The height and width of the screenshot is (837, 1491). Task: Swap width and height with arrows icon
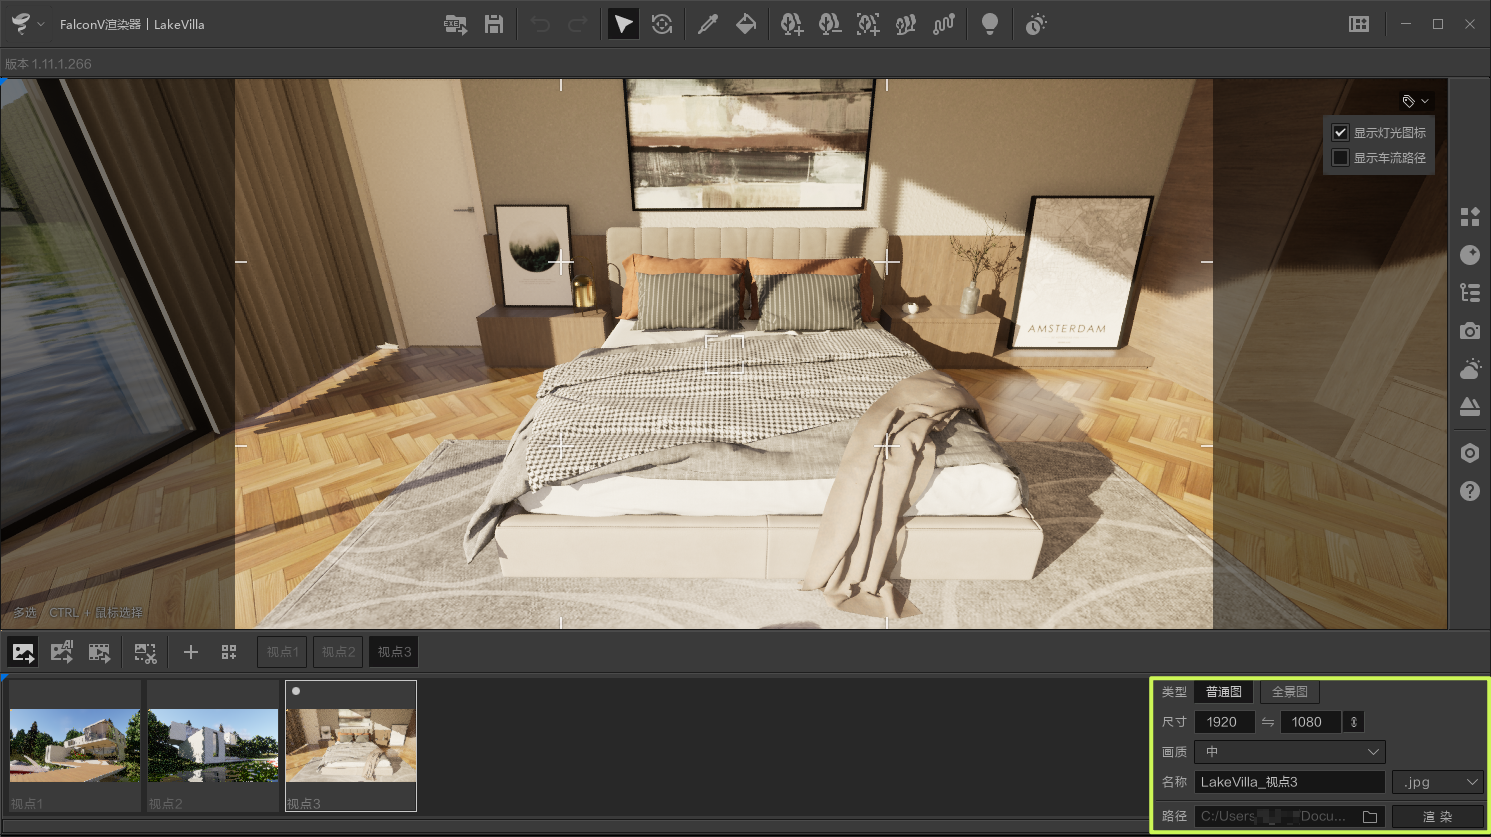click(1268, 722)
